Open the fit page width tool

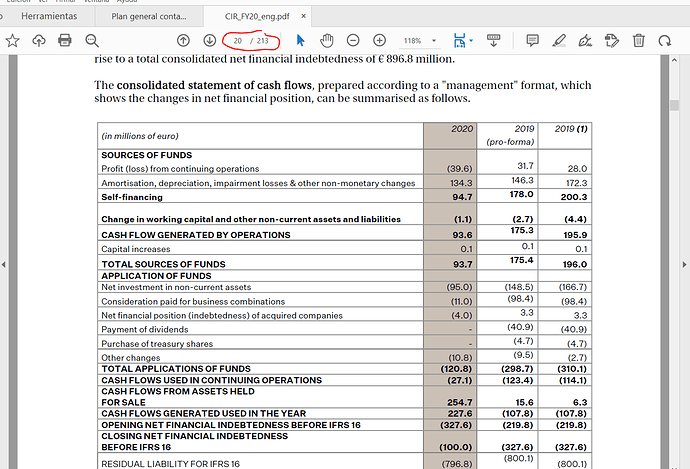pyautogui.click(x=459, y=40)
